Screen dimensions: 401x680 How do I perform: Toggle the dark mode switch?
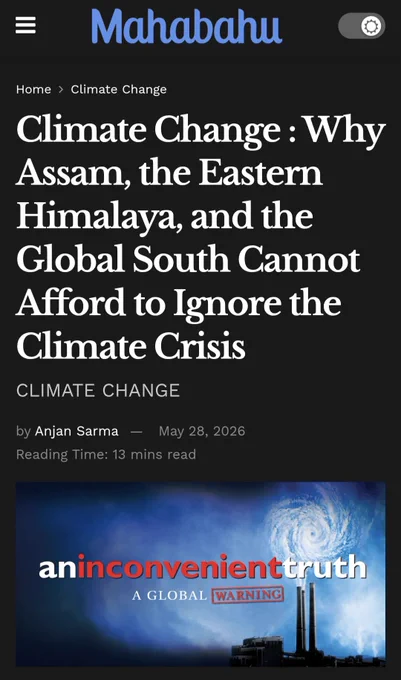(x=362, y=26)
